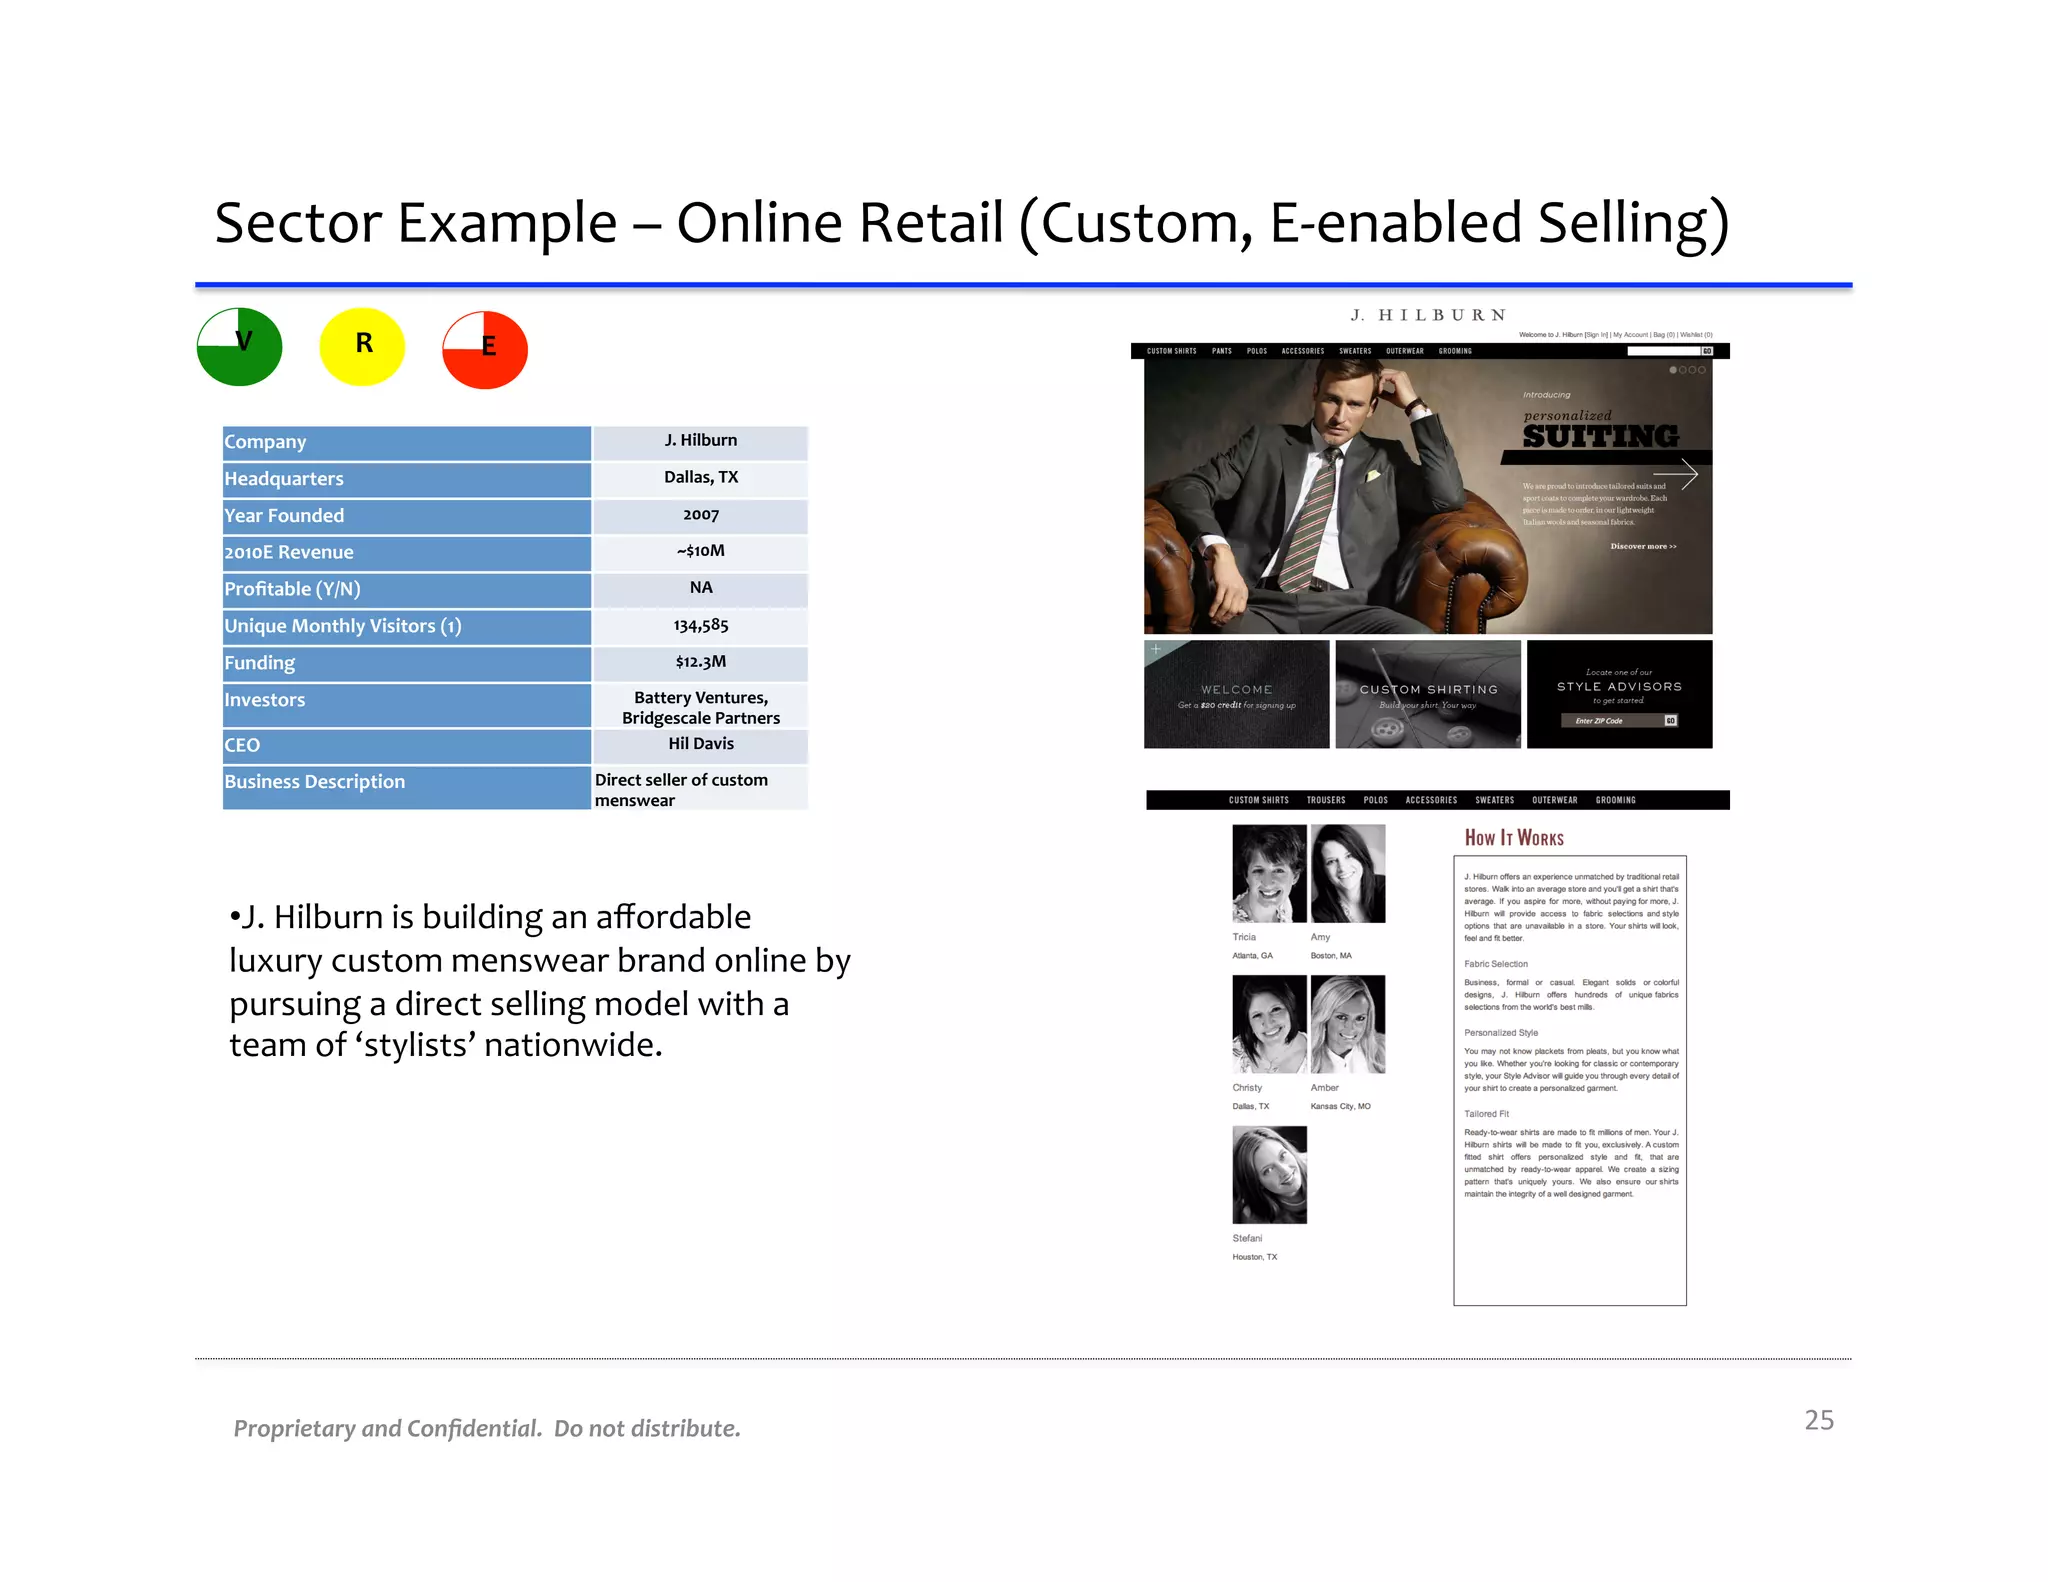Select stylist Amber's photo

(1348, 1024)
